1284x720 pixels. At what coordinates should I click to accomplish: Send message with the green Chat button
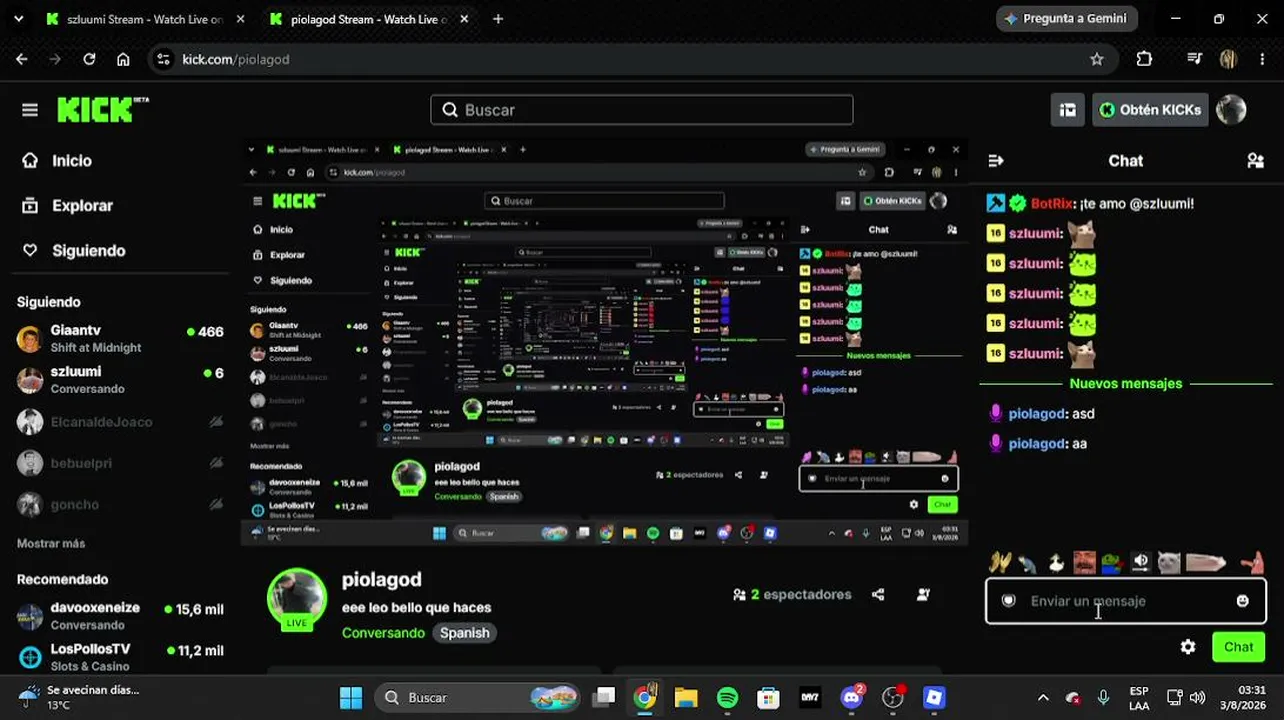click(1238, 647)
